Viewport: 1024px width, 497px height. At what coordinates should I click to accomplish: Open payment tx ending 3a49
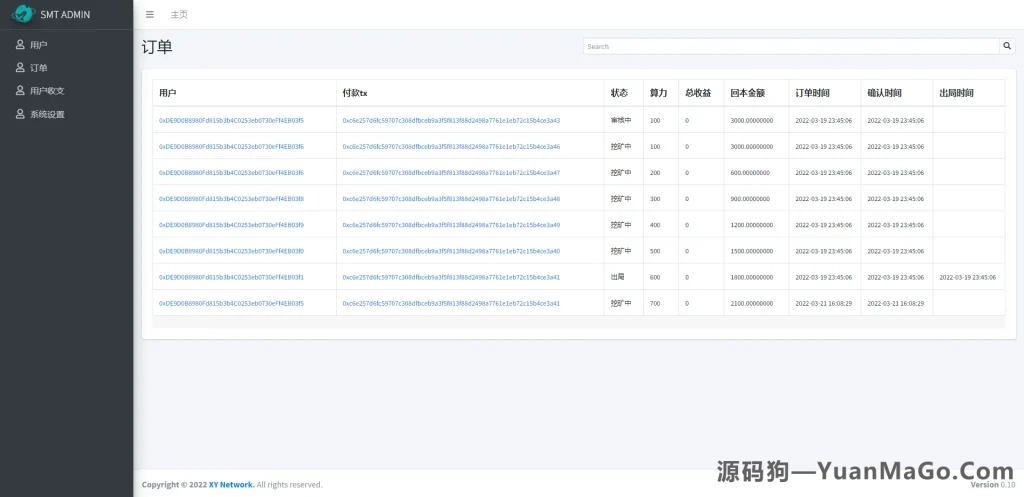(451, 225)
